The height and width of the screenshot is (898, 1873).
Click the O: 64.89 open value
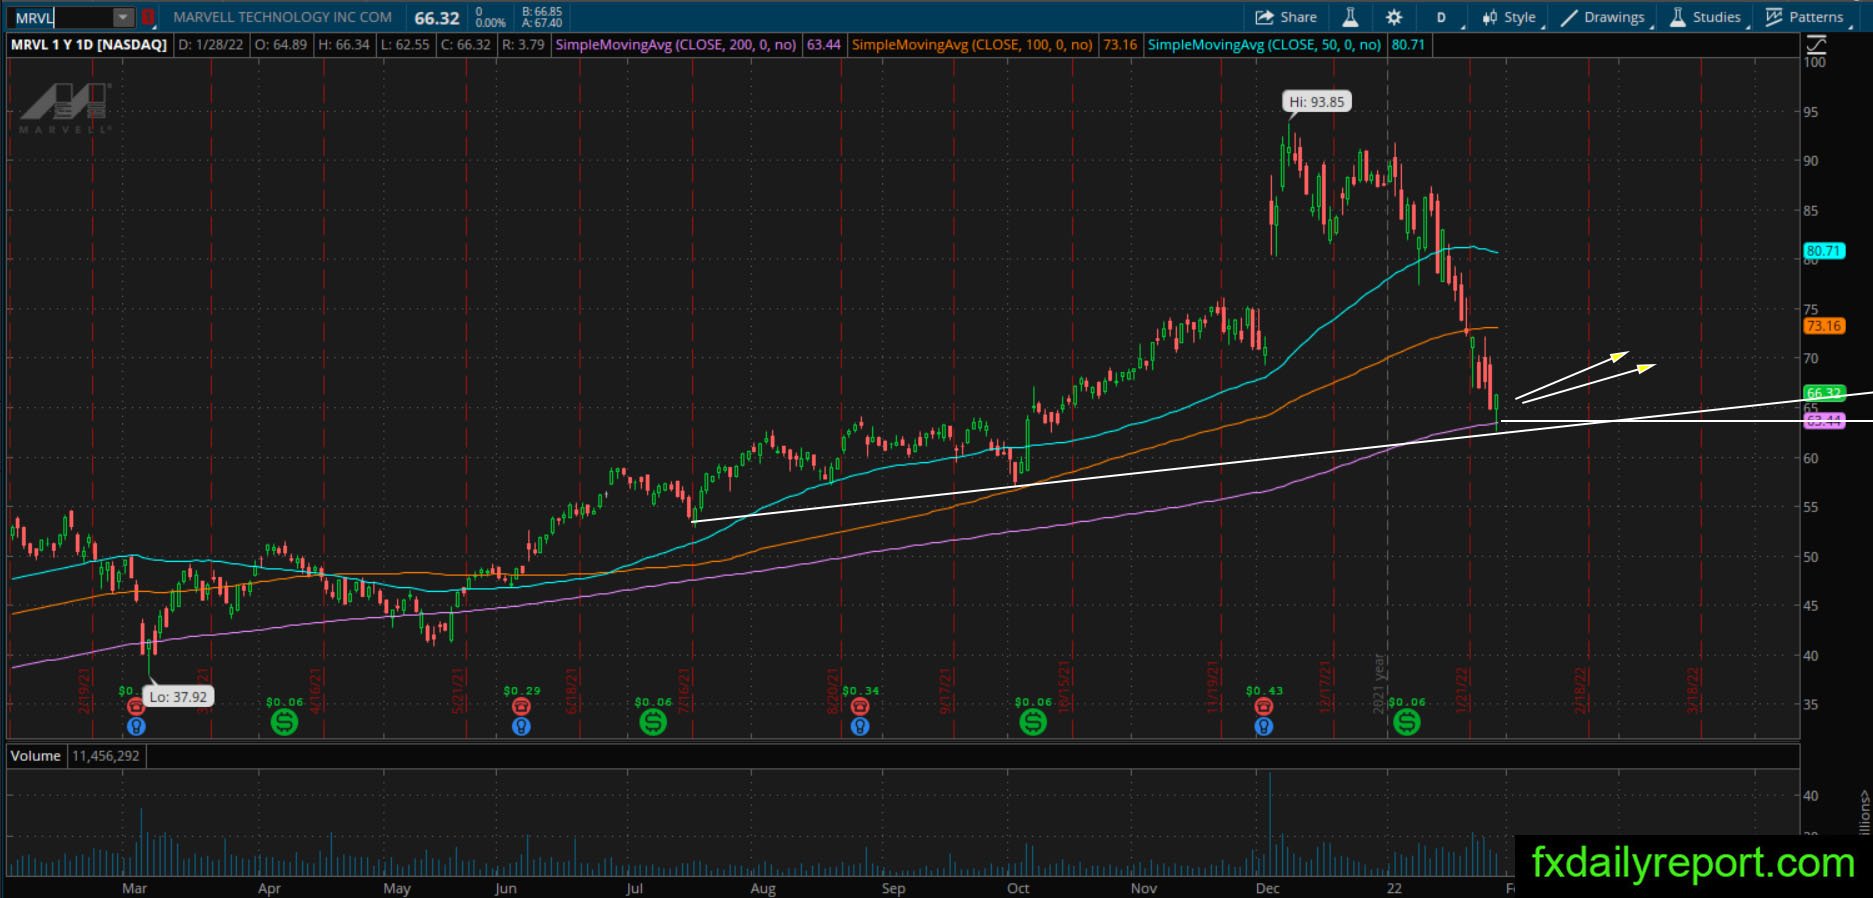pyautogui.click(x=281, y=45)
